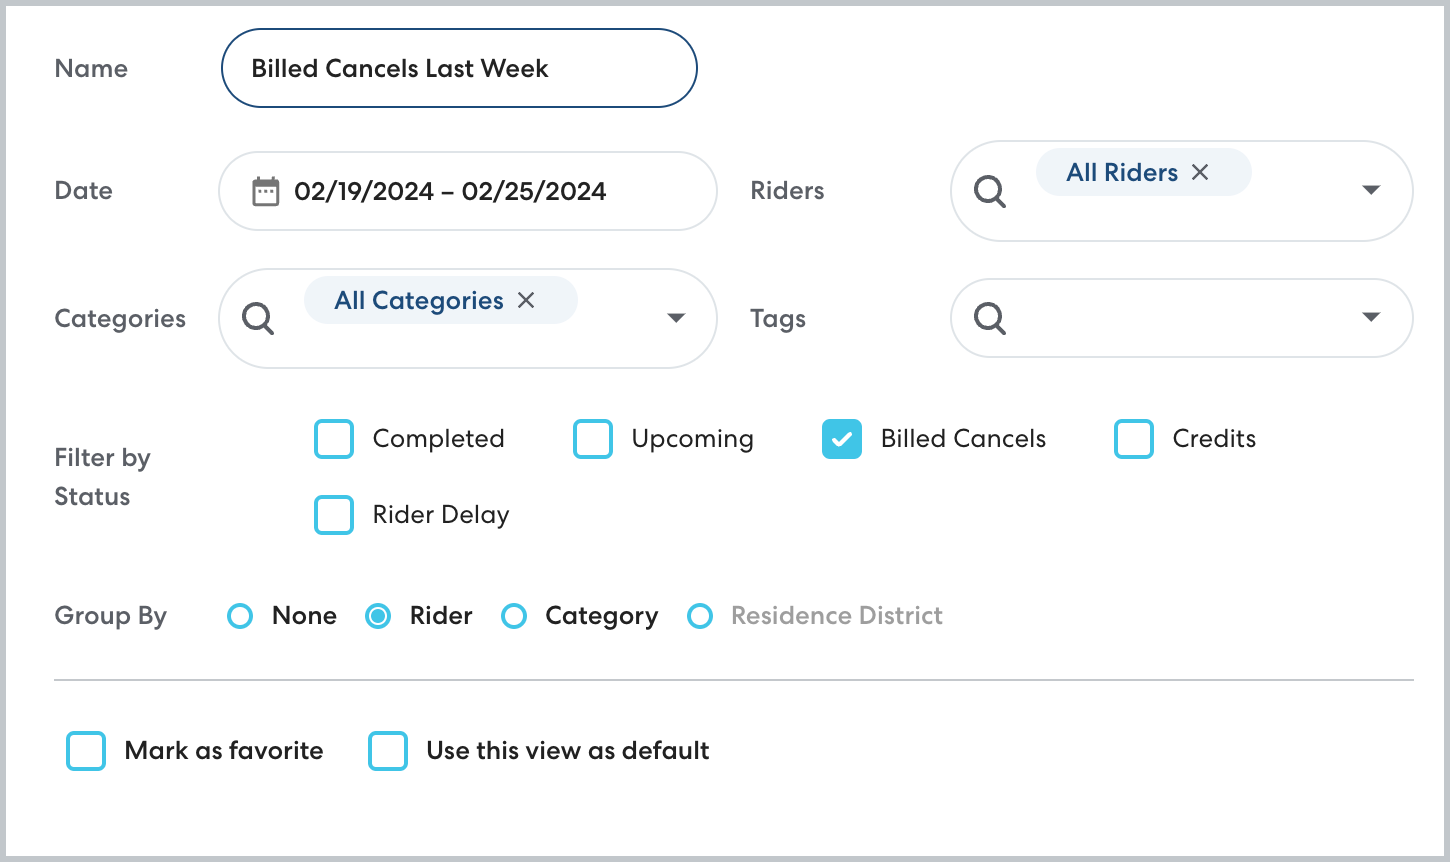
Task: Open the Categories dropdown arrow
Action: [x=676, y=318]
